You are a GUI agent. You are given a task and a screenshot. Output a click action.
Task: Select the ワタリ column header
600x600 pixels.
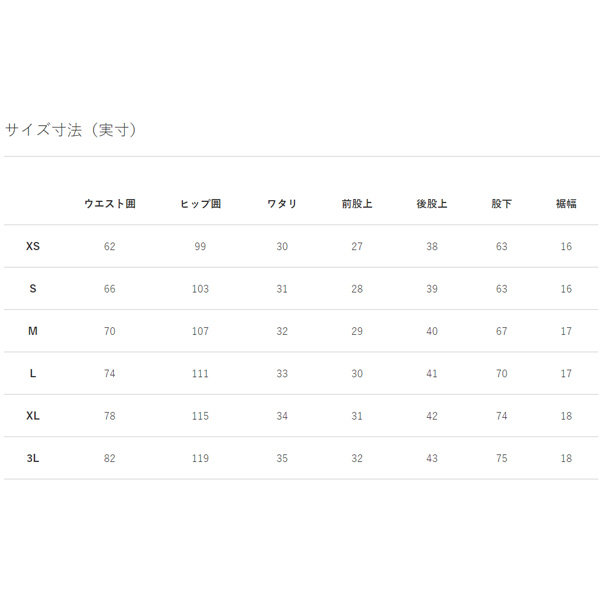pos(282,204)
